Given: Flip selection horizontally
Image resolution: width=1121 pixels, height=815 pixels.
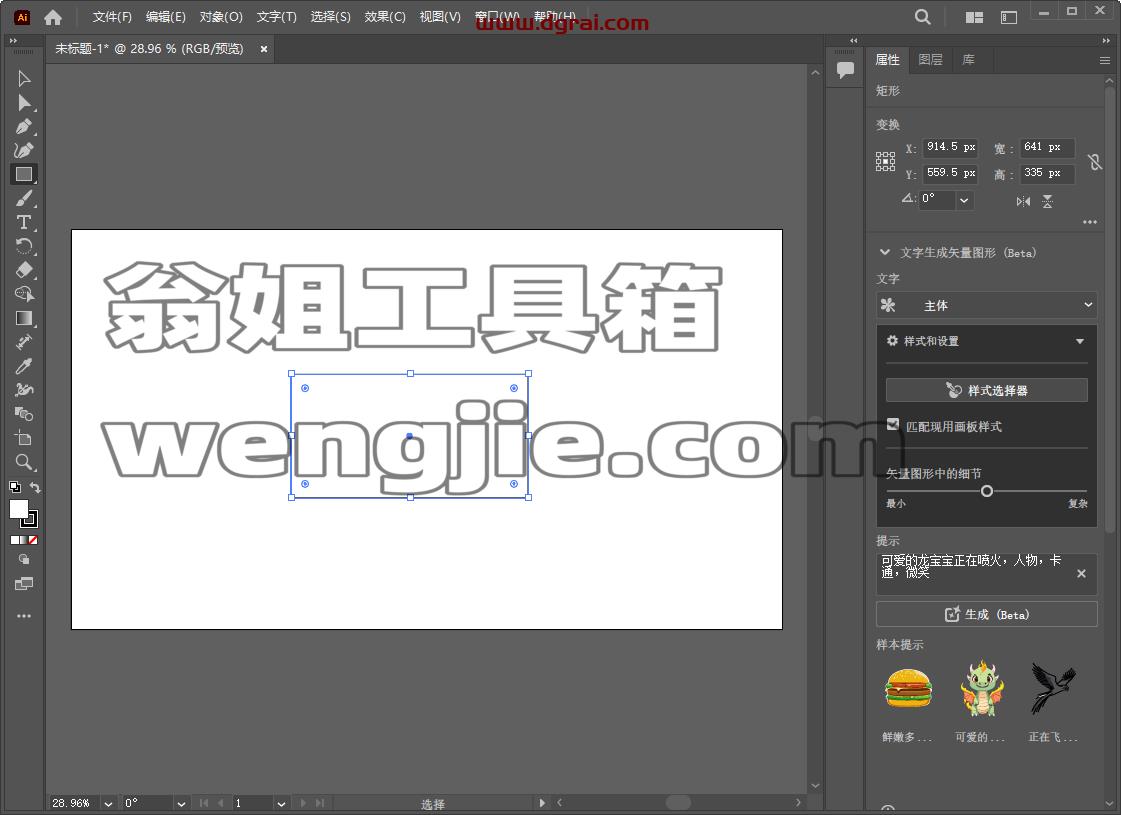Looking at the screenshot, I should coord(1023,202).
